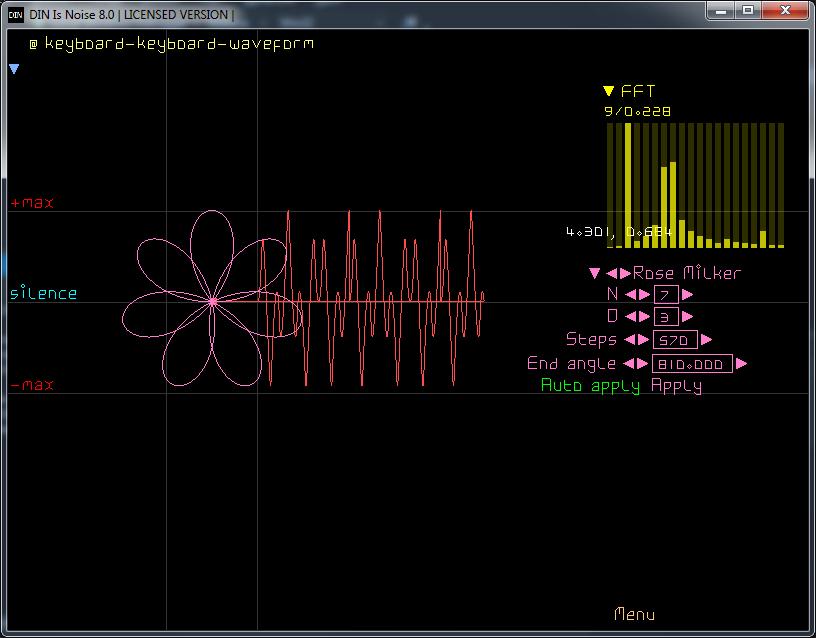Viewport: 816px width, 638px height.
Task: Click the arrow right of End angle field
Action: coord(741,364)
